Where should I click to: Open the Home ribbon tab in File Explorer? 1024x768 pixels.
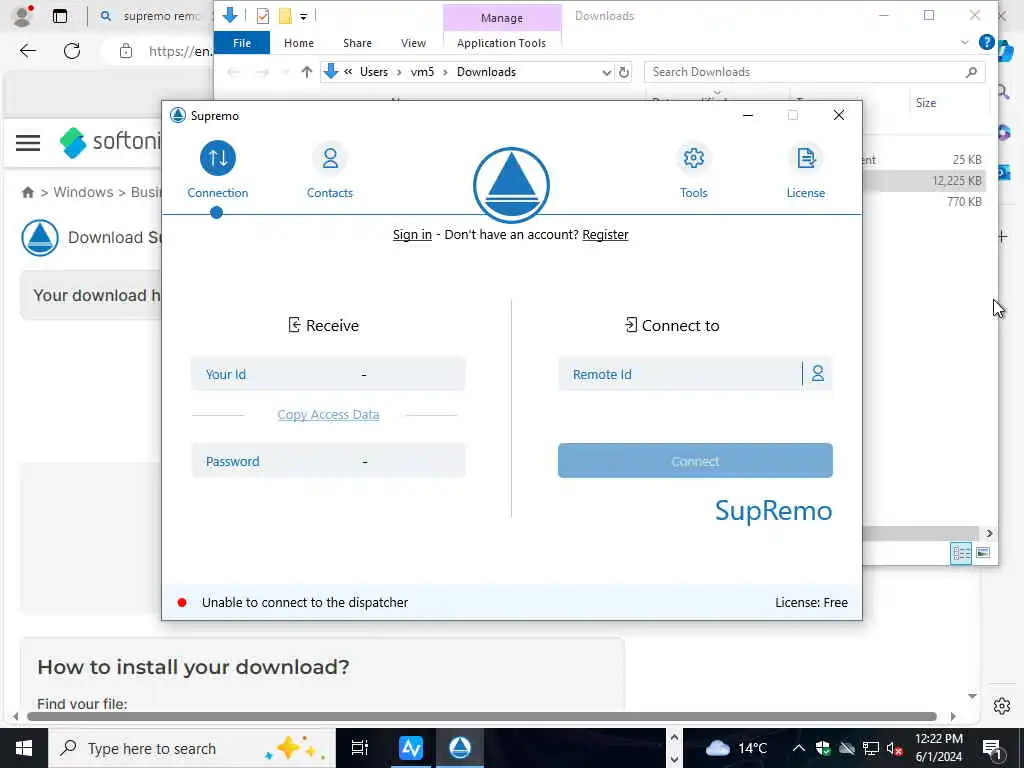(298, 43)
